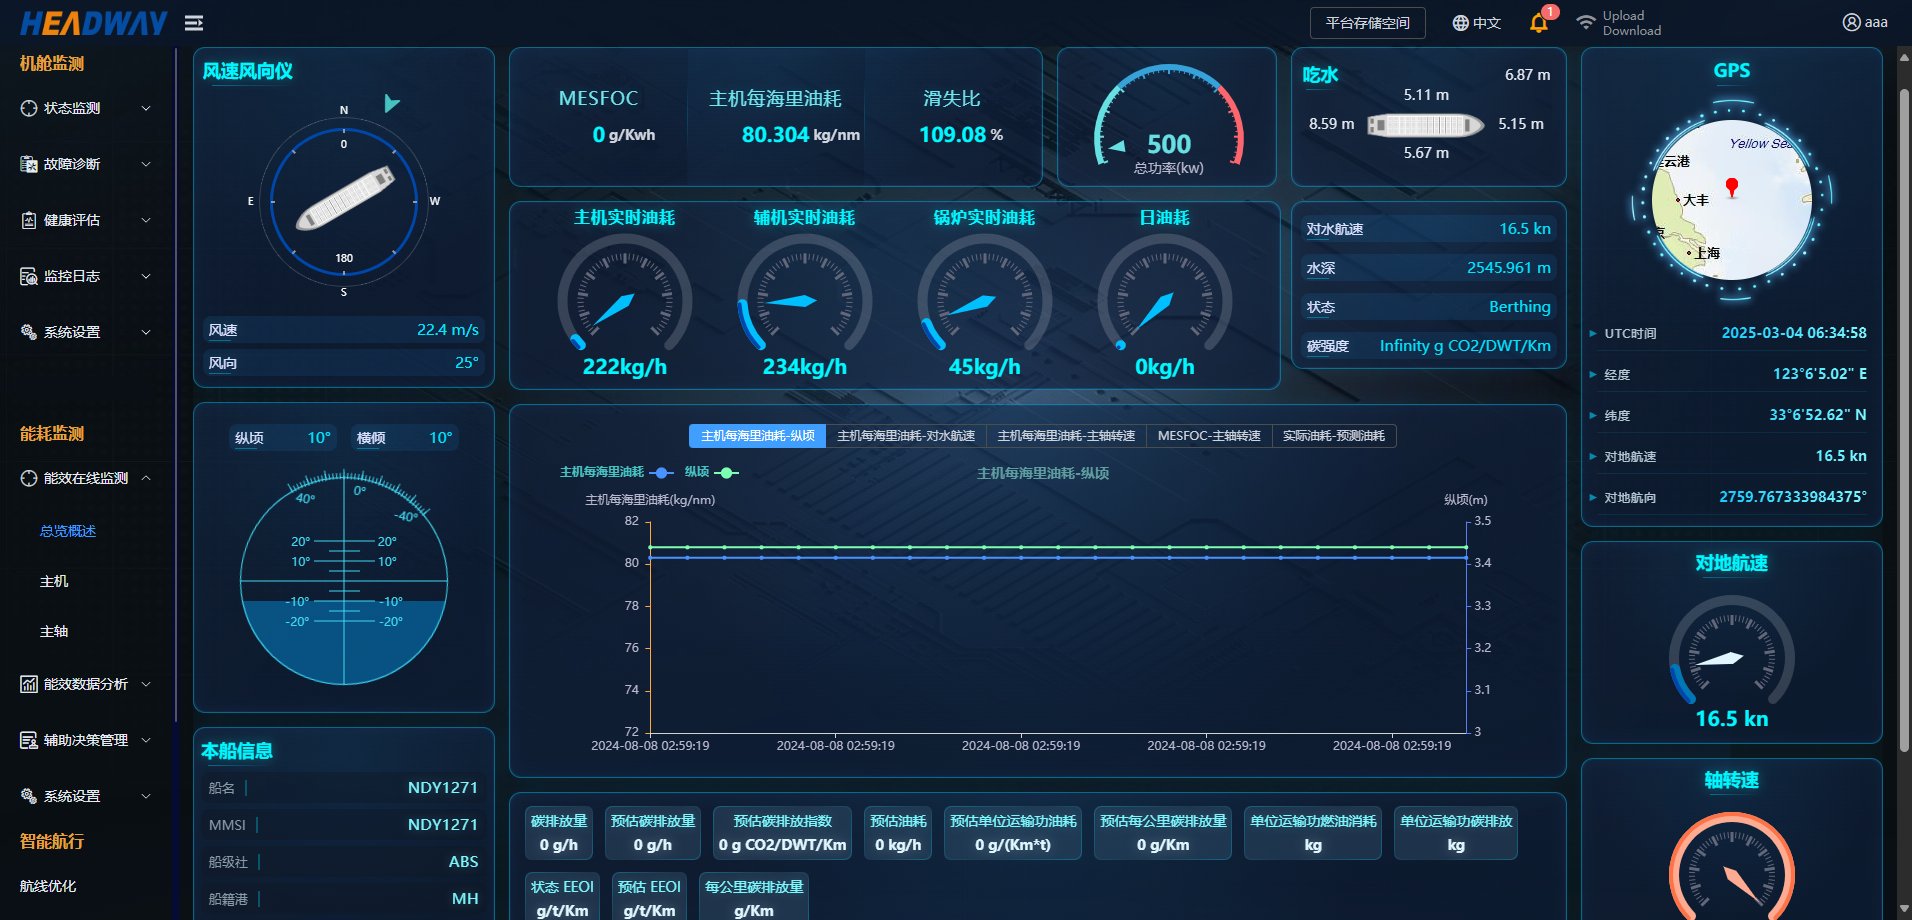
Task: Click the 故障诊断 sidebar icon
Action: [x=29, y=164]
